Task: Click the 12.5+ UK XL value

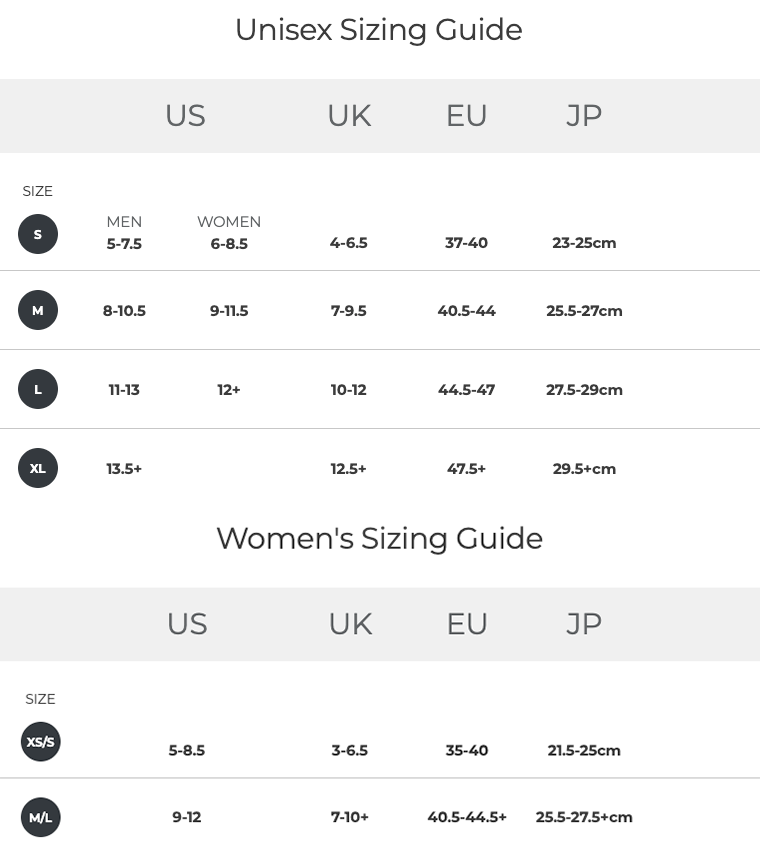Action: coord(348,468)
